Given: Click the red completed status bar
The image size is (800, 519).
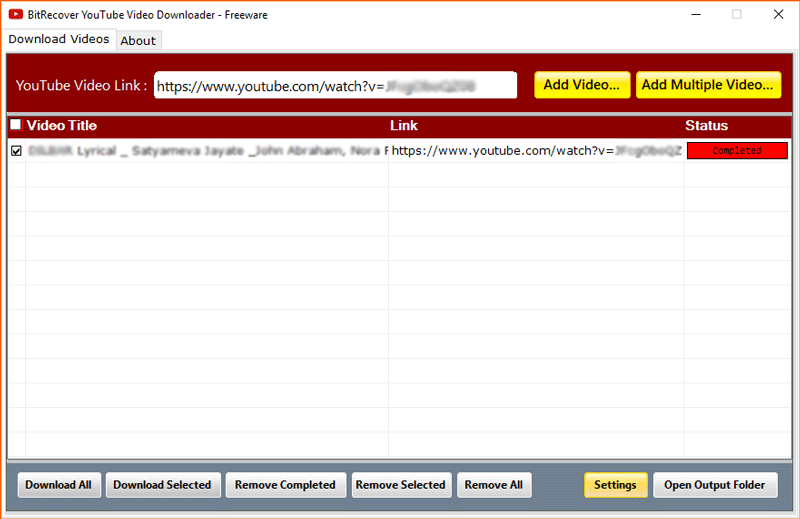Looking at the screenshot, I should click(737, 151).
